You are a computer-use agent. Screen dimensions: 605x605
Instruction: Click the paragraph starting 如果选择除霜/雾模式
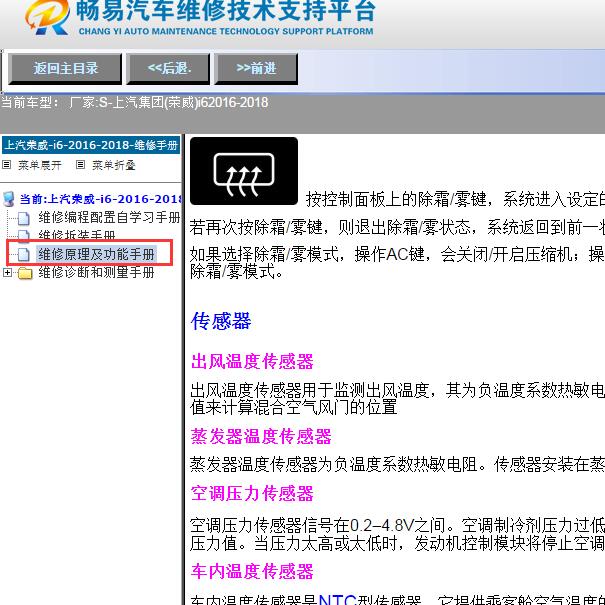coord(397,263)
